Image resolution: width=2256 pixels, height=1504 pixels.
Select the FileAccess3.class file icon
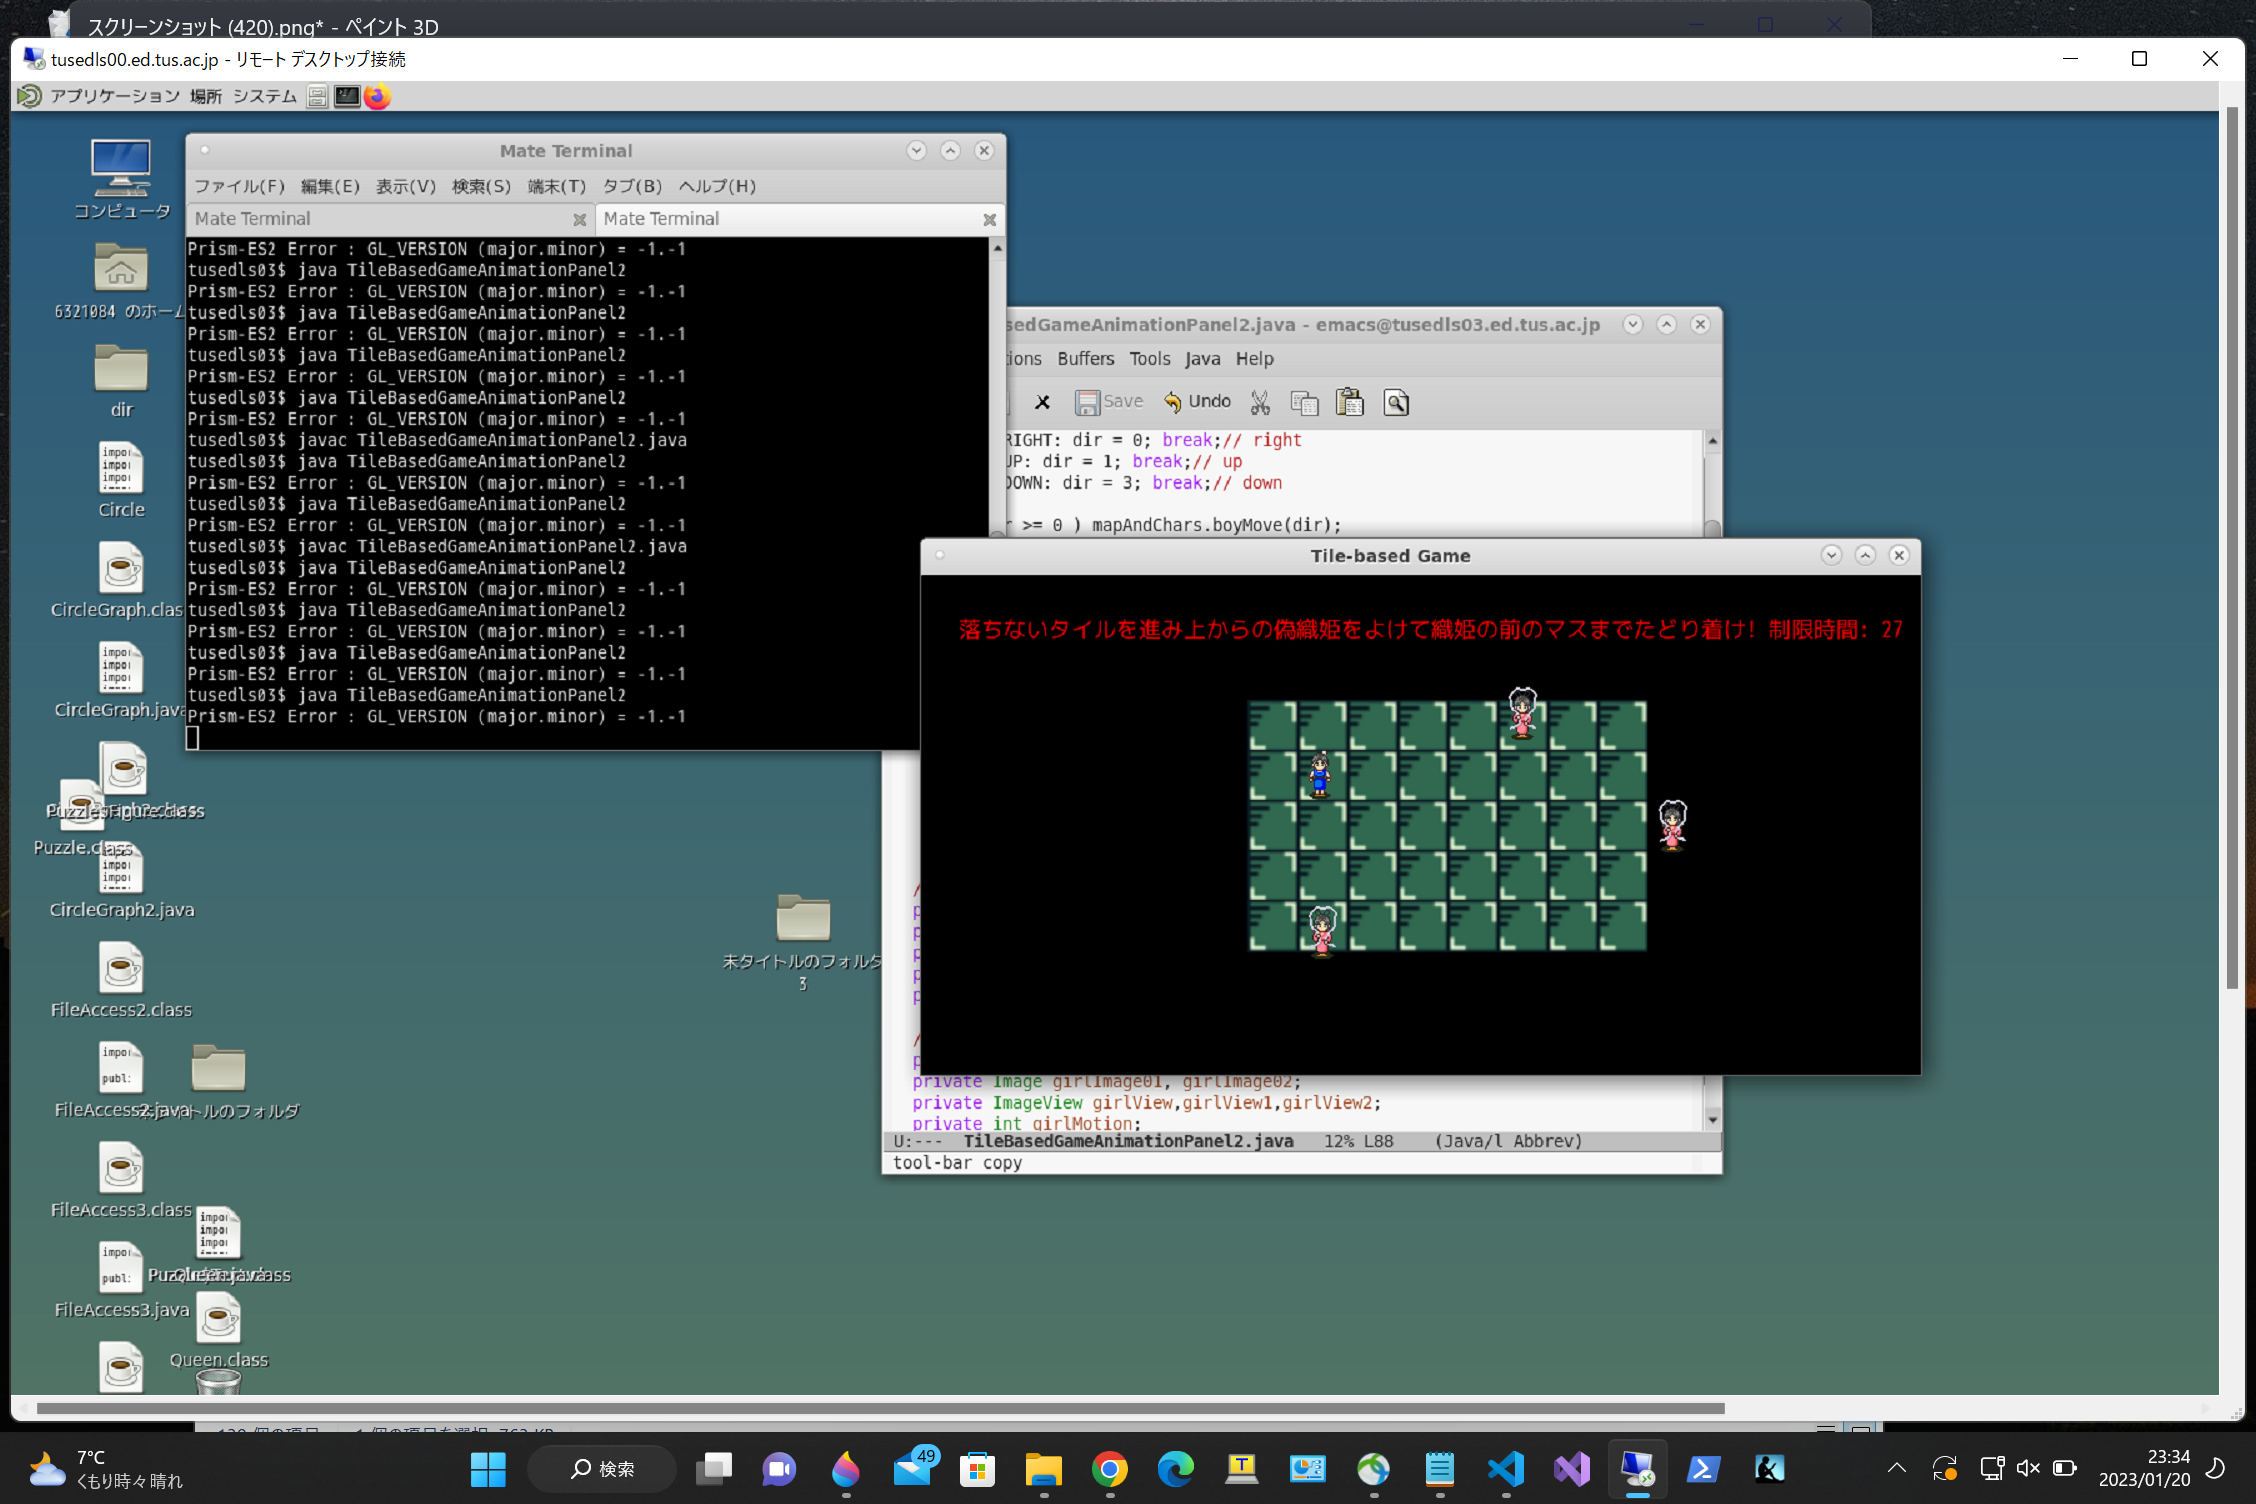(121, 1181)
